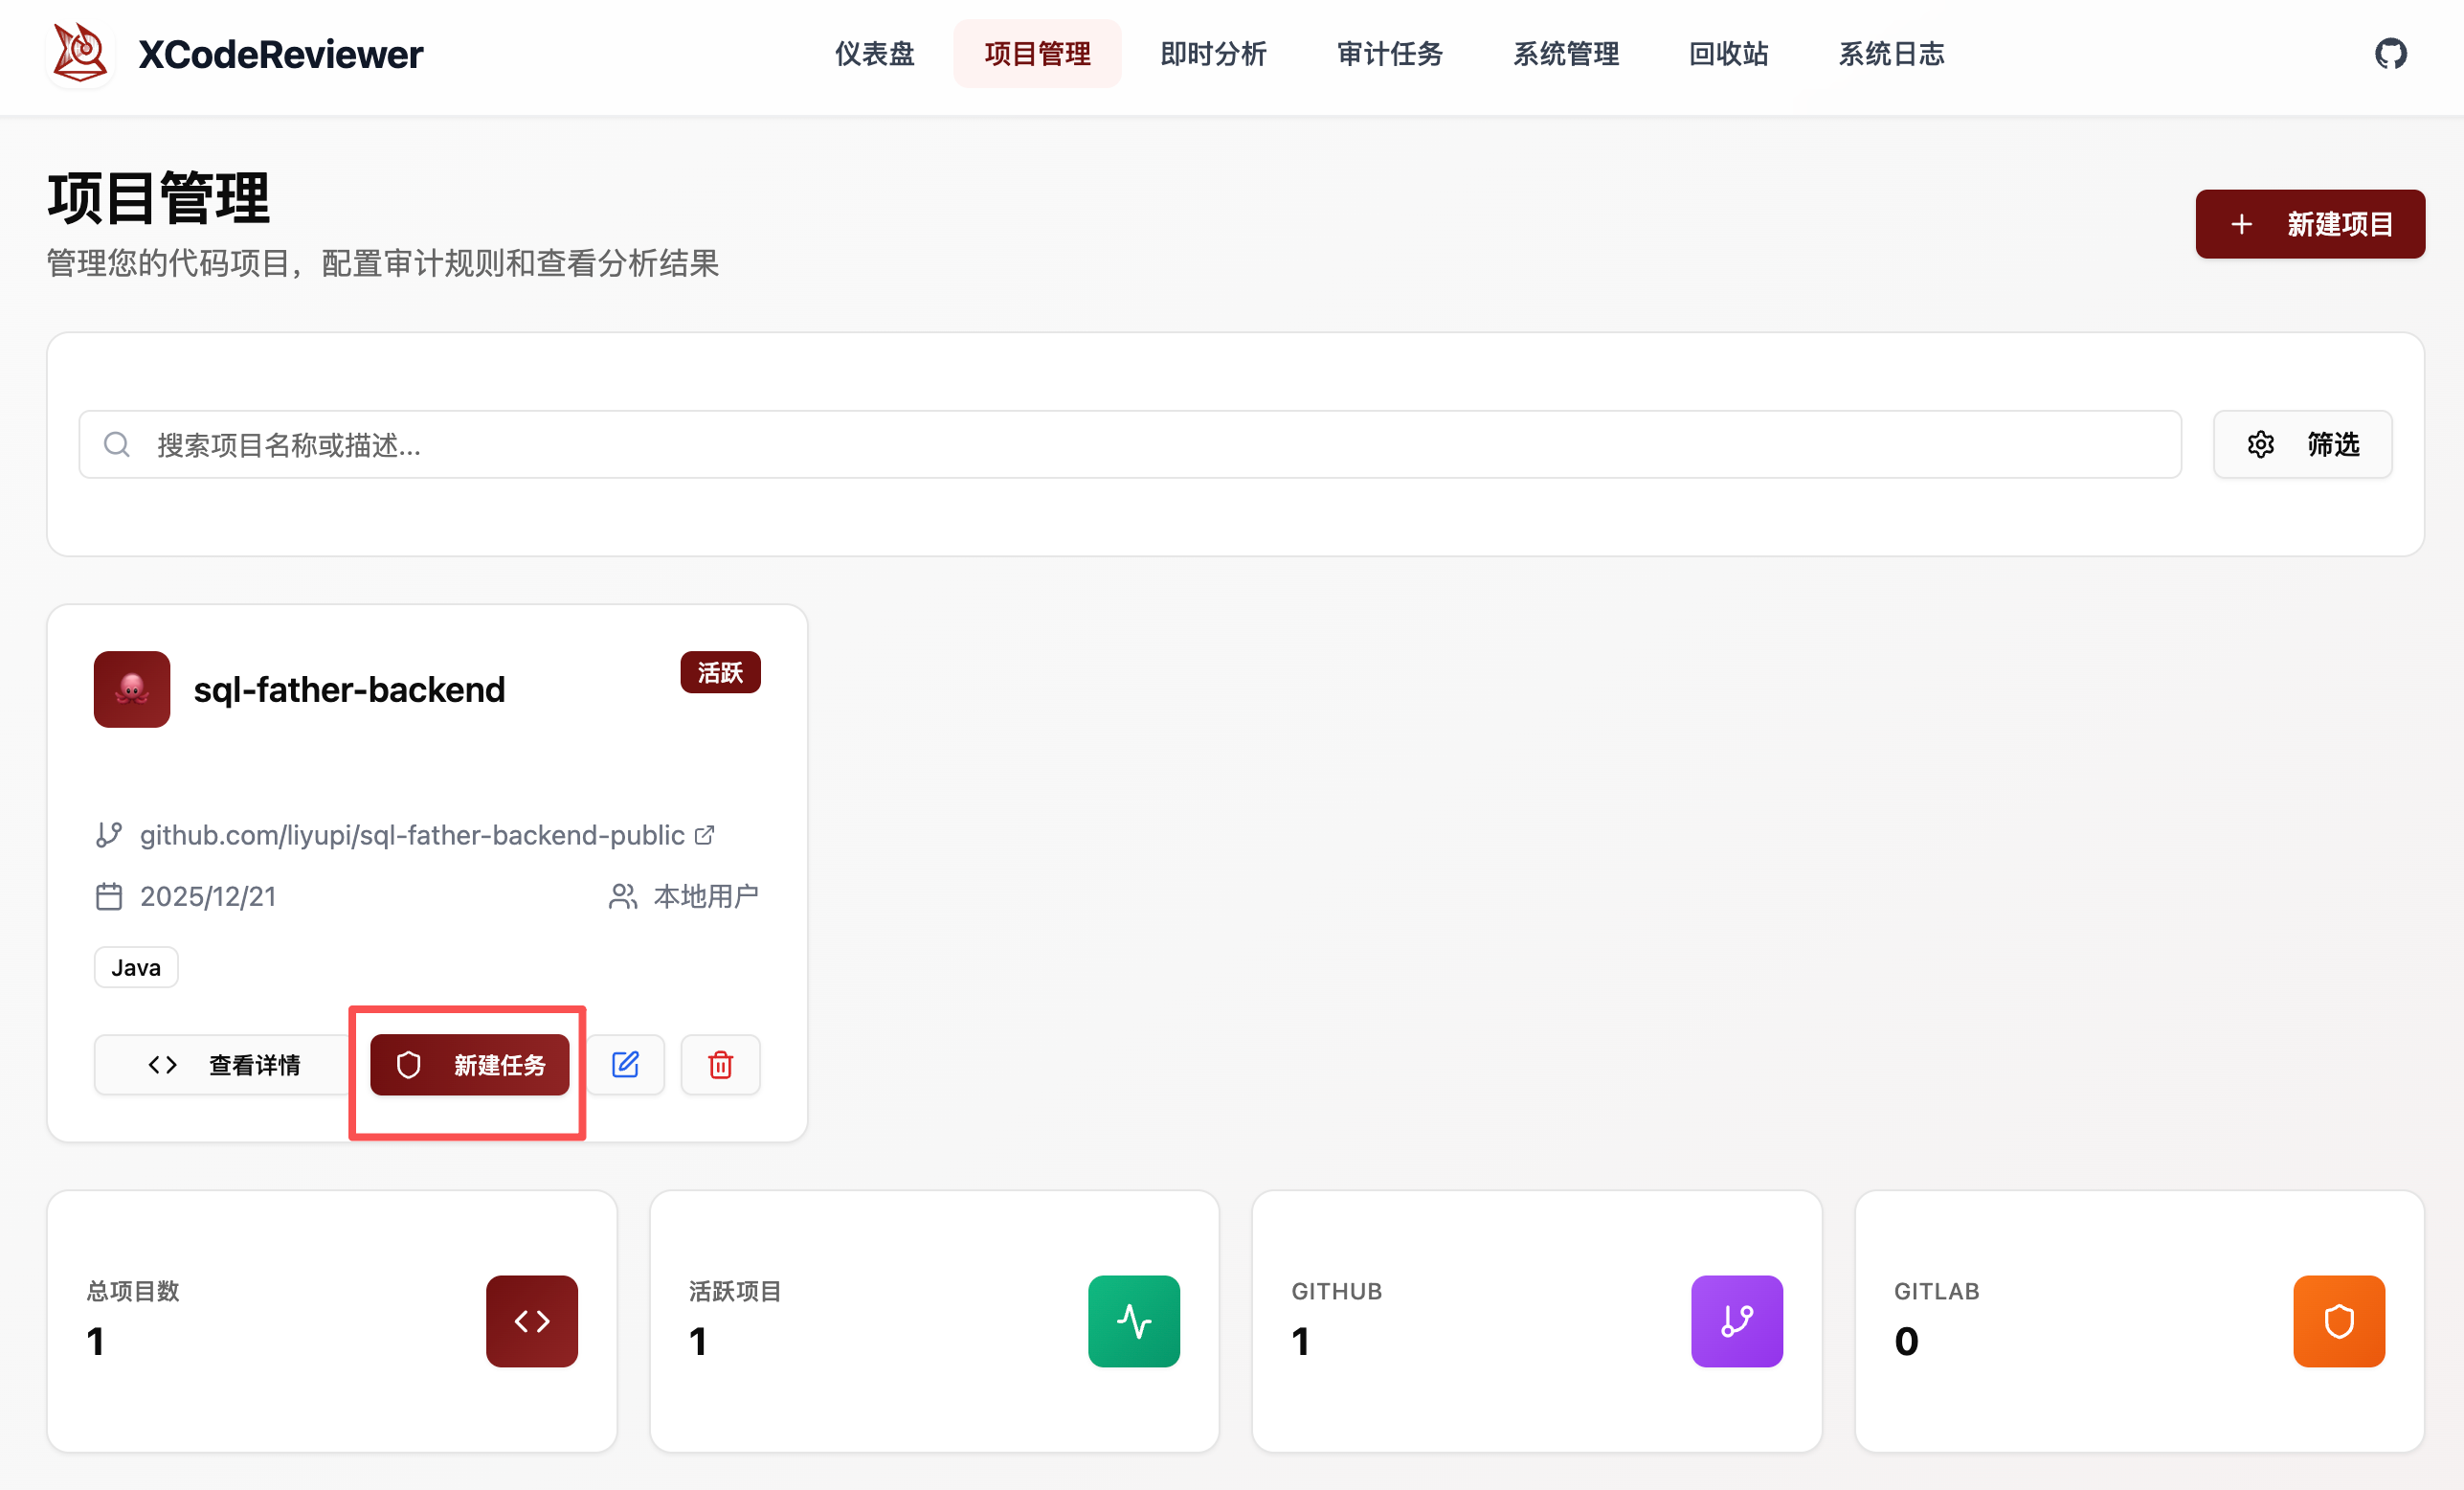Click the external link icon next to repository URL
2464x1490 pixels.
704,835
